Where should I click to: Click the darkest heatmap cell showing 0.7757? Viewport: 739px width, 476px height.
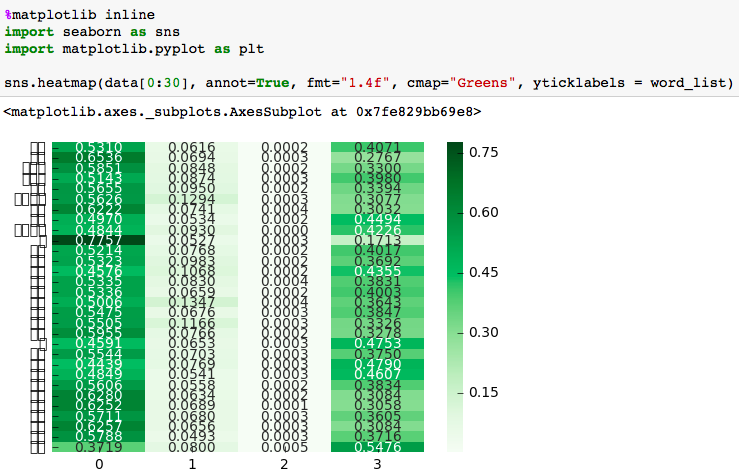pos(98,240)
